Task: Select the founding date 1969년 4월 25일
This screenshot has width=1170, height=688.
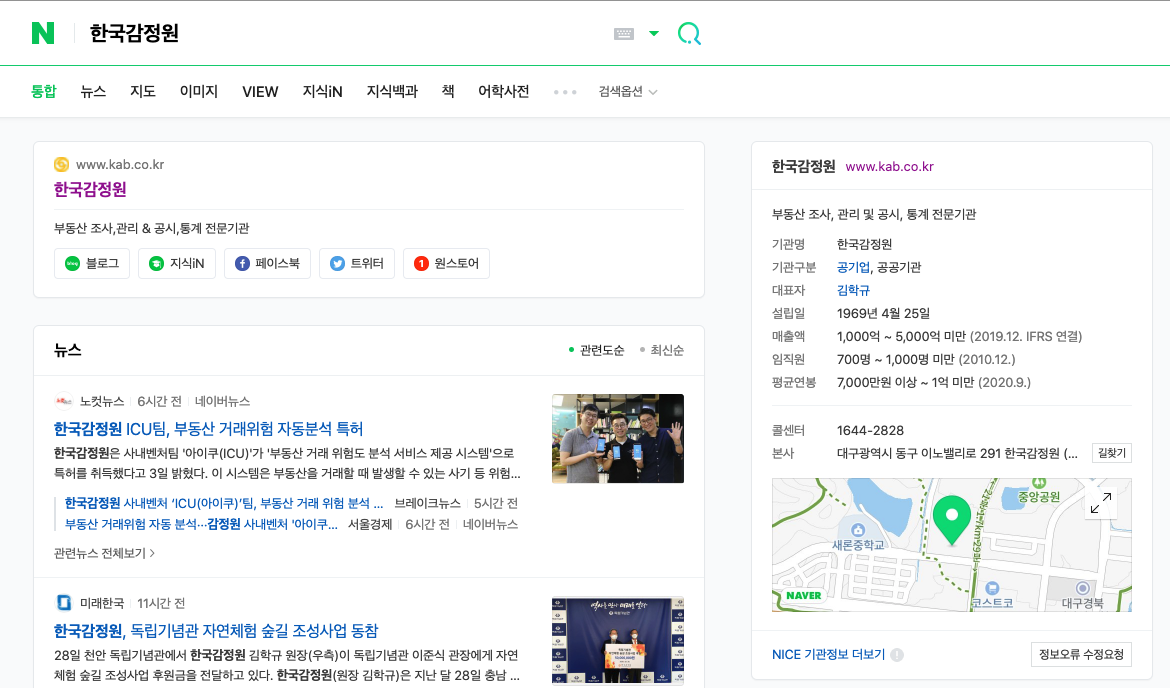Action: 883,313
